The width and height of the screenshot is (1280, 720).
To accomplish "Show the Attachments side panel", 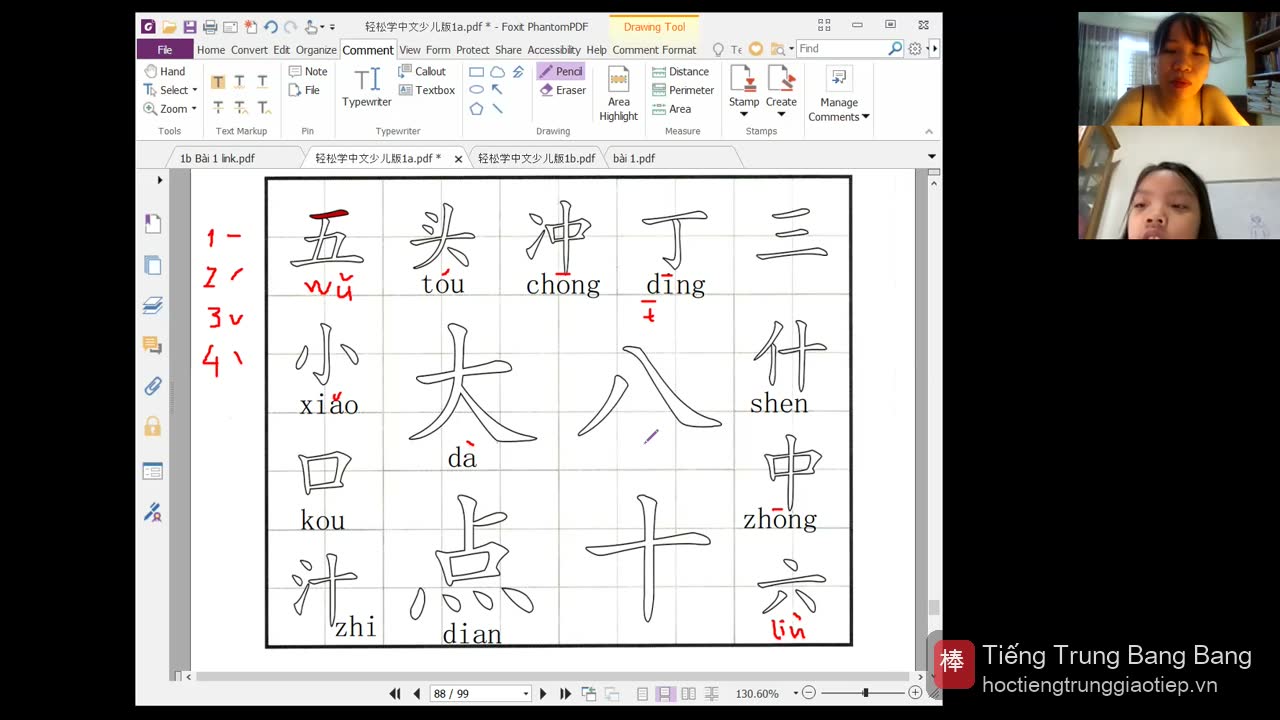I will (153, 386).
